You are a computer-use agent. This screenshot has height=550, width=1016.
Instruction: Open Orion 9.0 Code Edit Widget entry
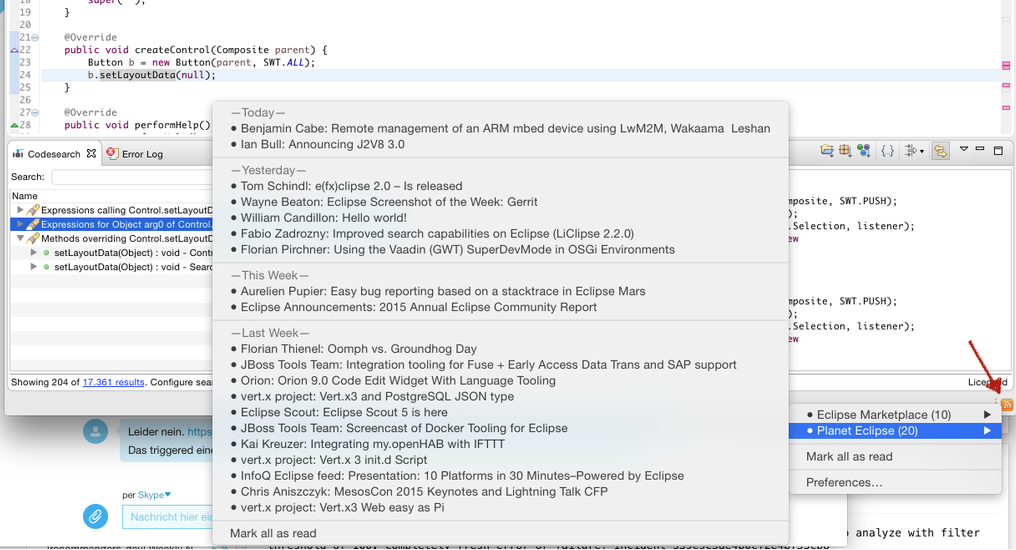(500, 381)
